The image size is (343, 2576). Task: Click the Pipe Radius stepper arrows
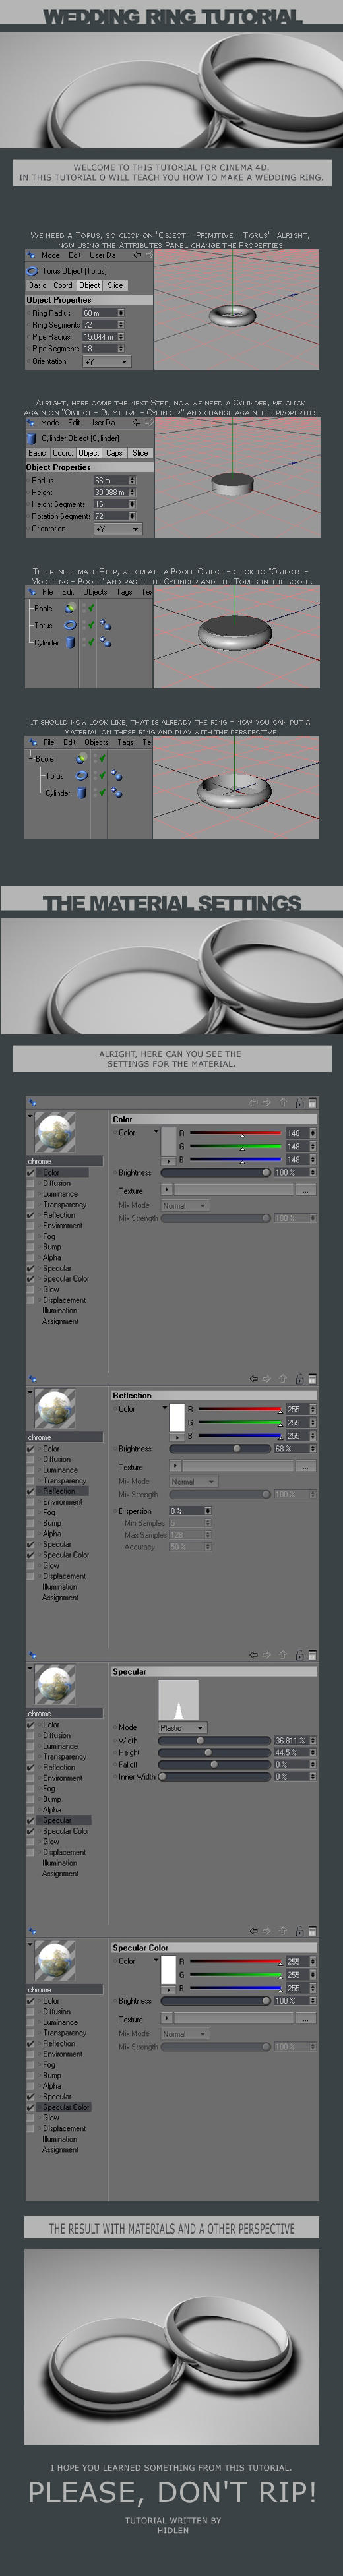121,337
